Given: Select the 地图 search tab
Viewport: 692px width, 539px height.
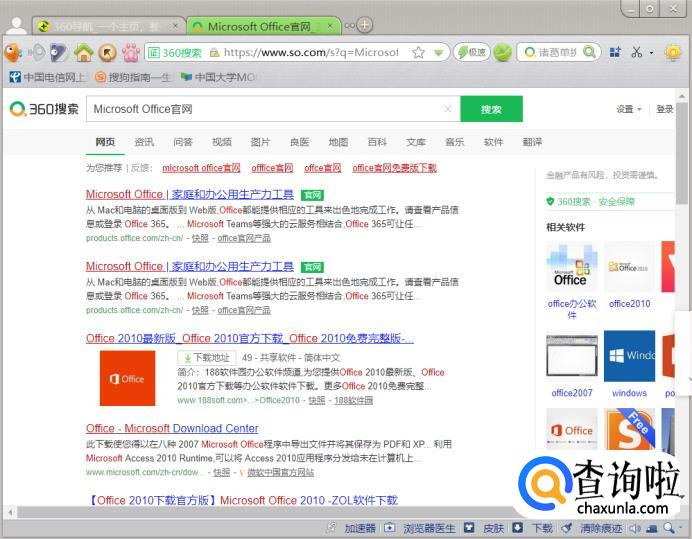Looking at the screenshot, I should [338, 142].
